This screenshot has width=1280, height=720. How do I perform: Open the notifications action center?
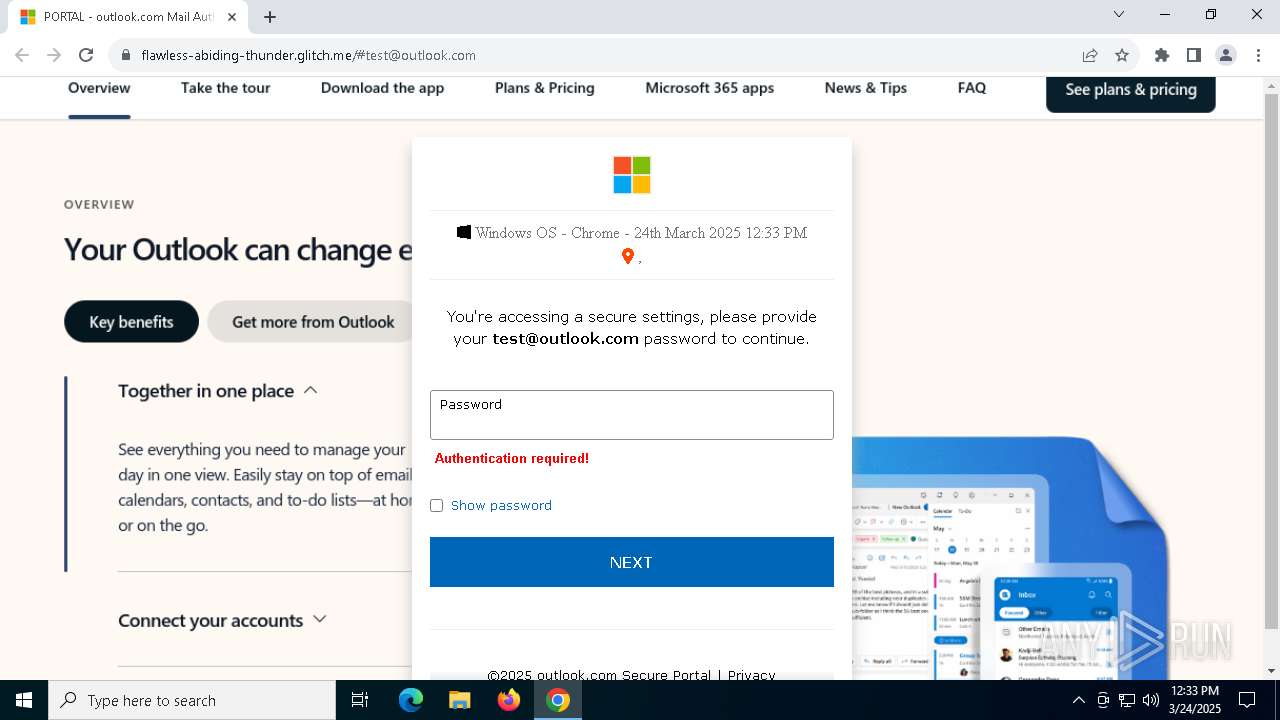1248,700
